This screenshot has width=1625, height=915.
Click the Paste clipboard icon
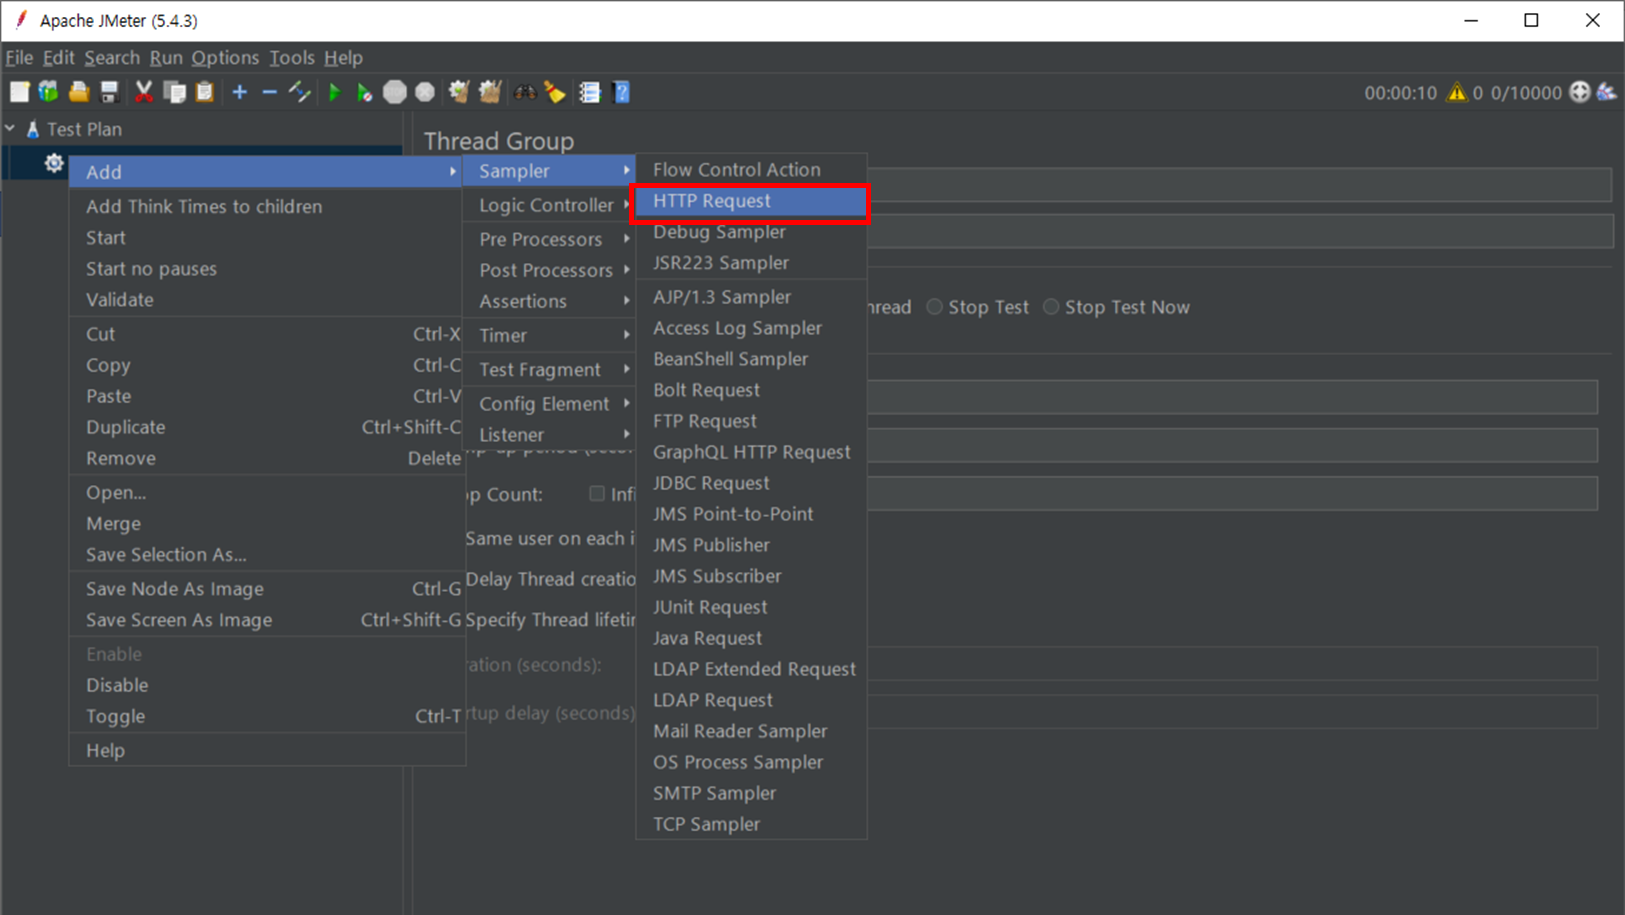coord(205,93)
